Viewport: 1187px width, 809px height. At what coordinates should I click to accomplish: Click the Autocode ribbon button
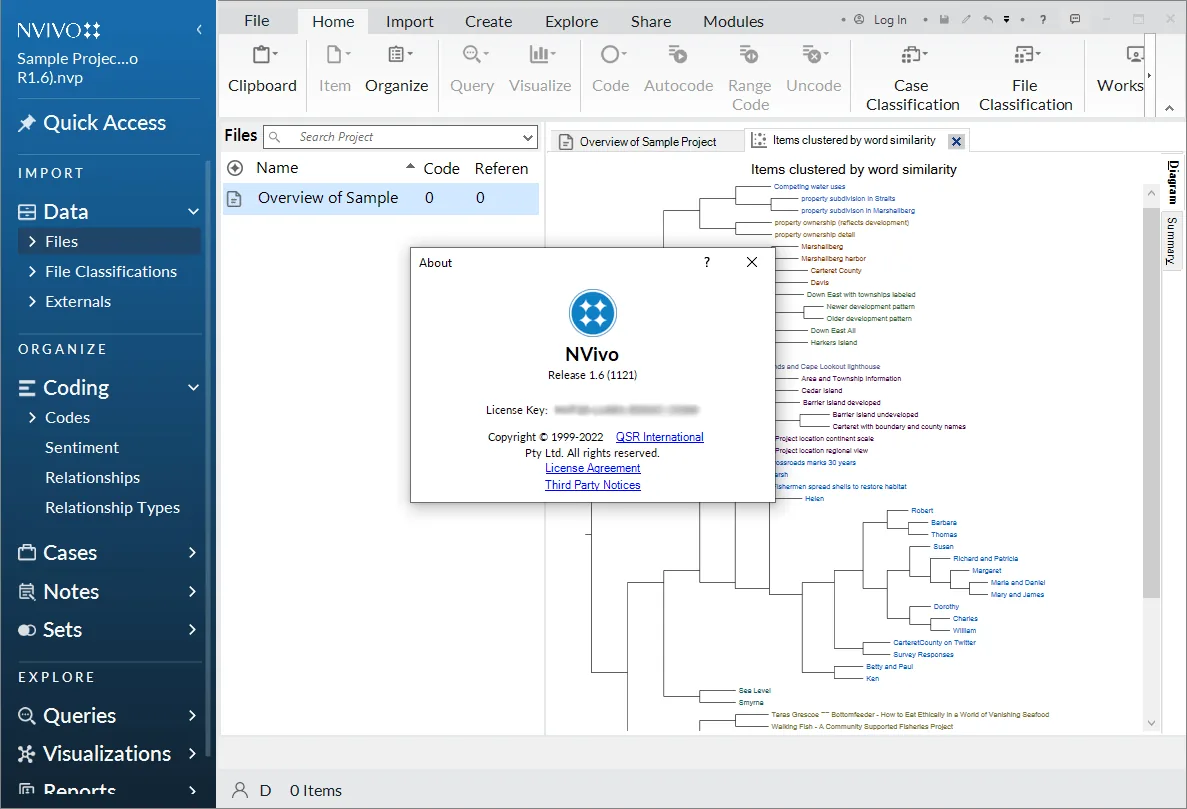[x=678, y=70]
